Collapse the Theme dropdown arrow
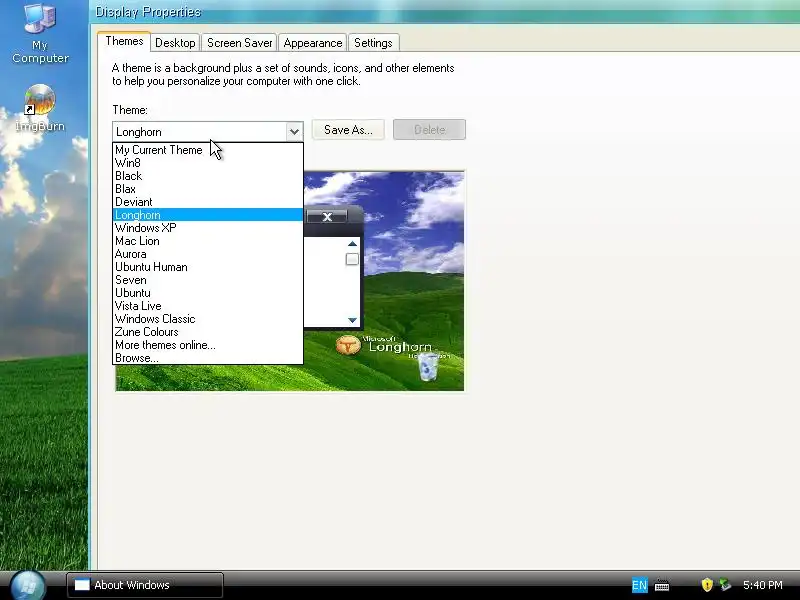This screenshot has width=800, height=600. click(x=294, y=132)
